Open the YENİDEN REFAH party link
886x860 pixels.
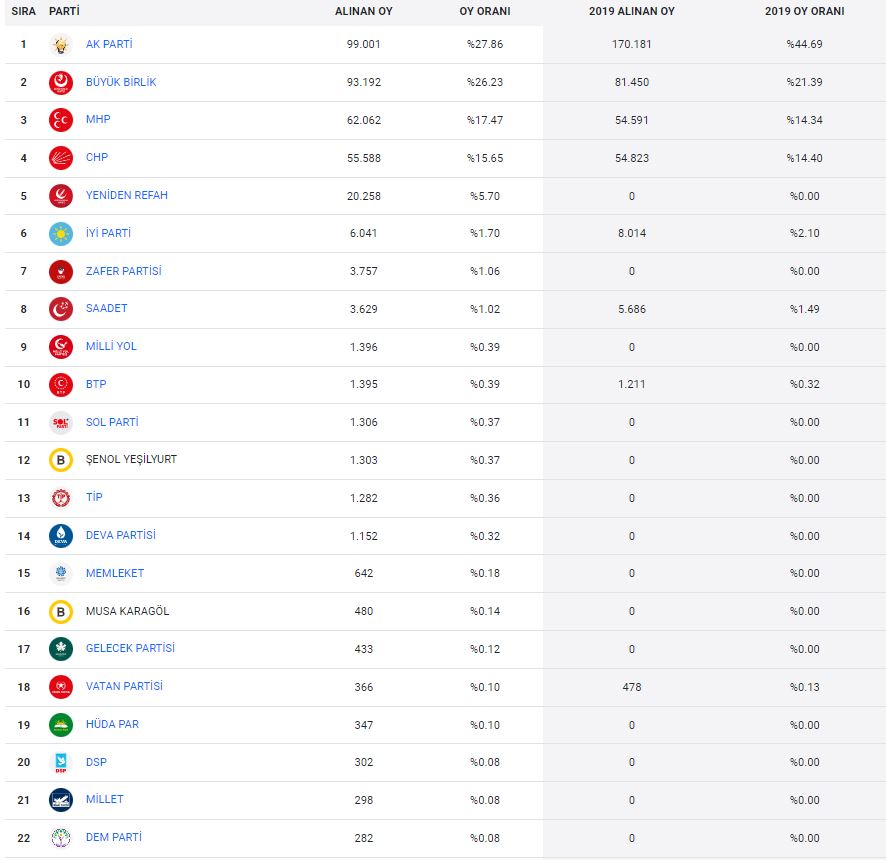(126, 196)
